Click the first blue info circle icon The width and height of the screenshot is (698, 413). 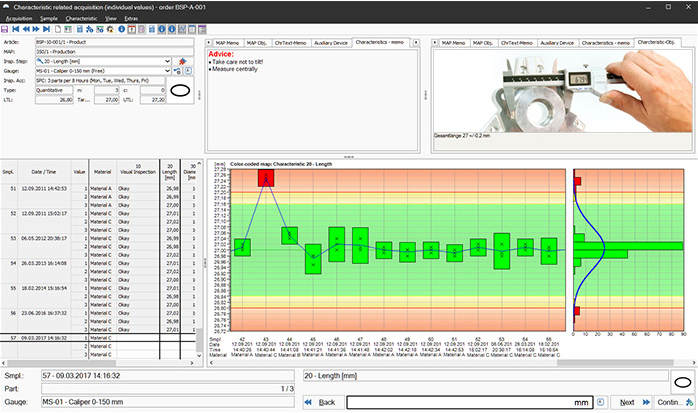(122, 29)
